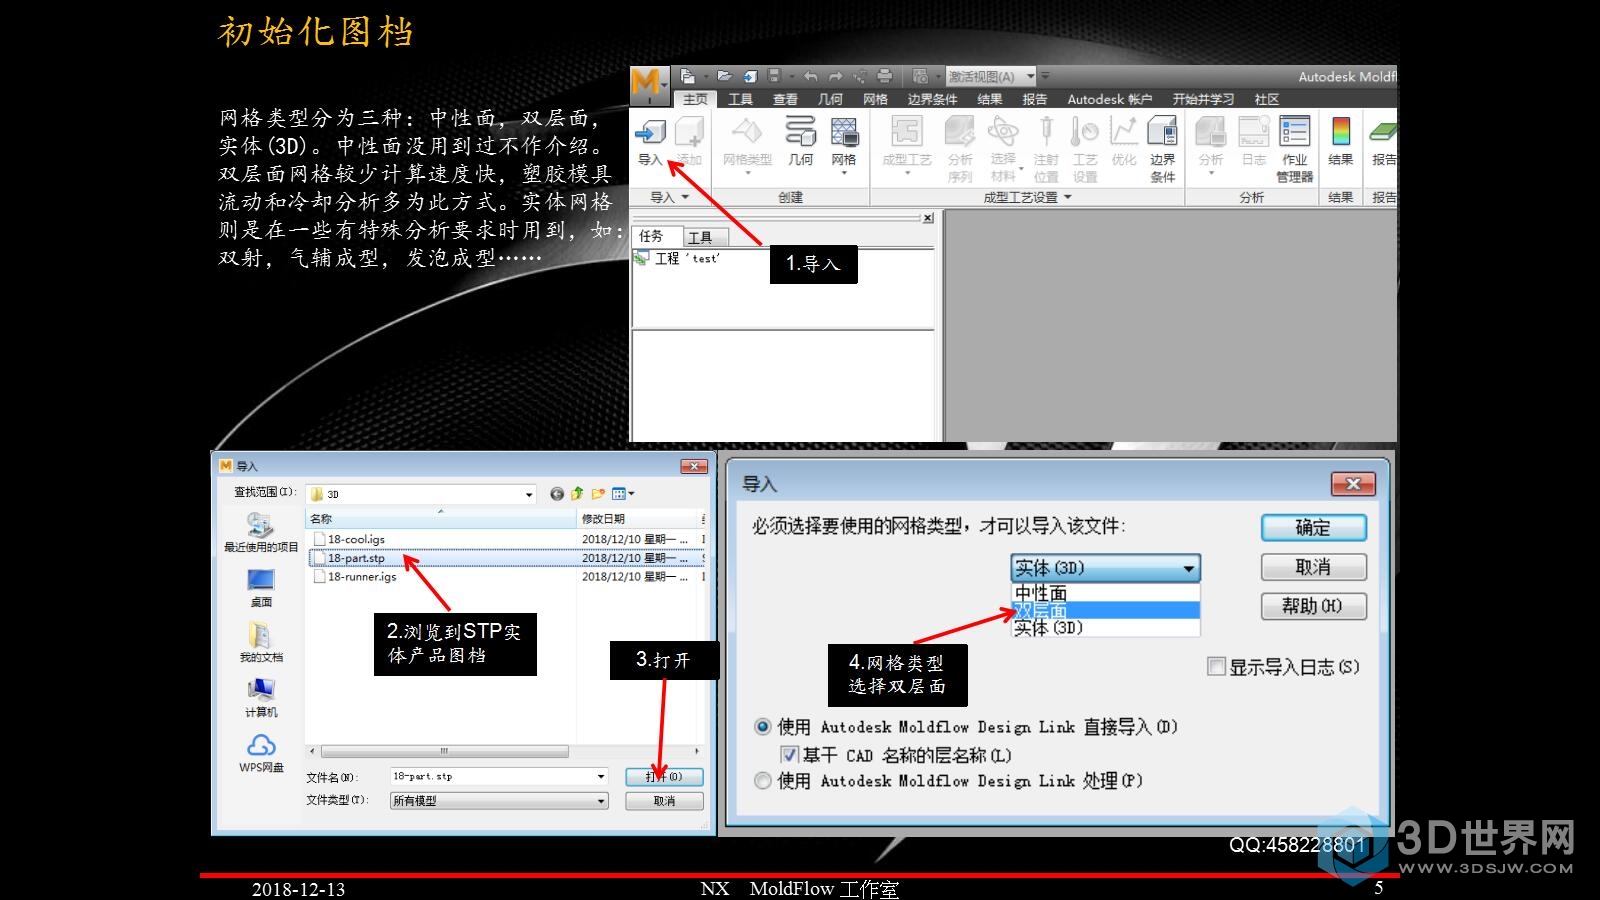
Task: Click 取消 button in file browse dialog
Action: point(664,801)
